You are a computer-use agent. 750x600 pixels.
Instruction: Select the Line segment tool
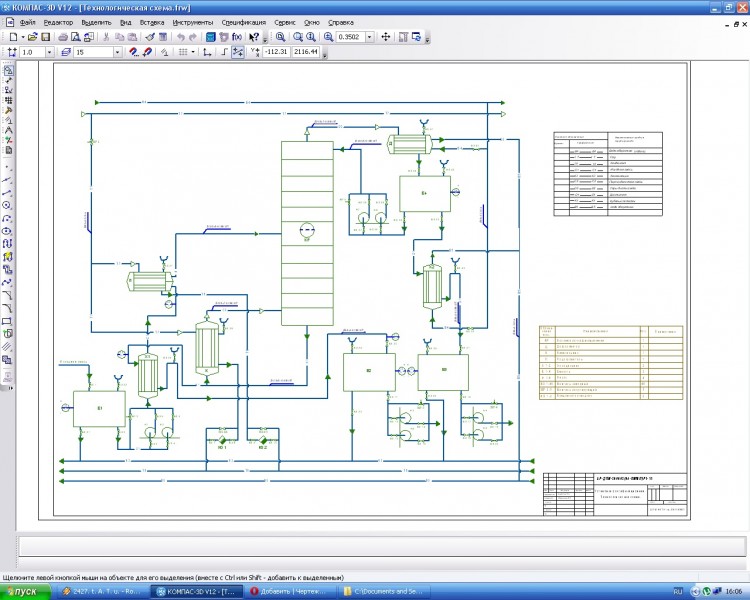point(7,192)
